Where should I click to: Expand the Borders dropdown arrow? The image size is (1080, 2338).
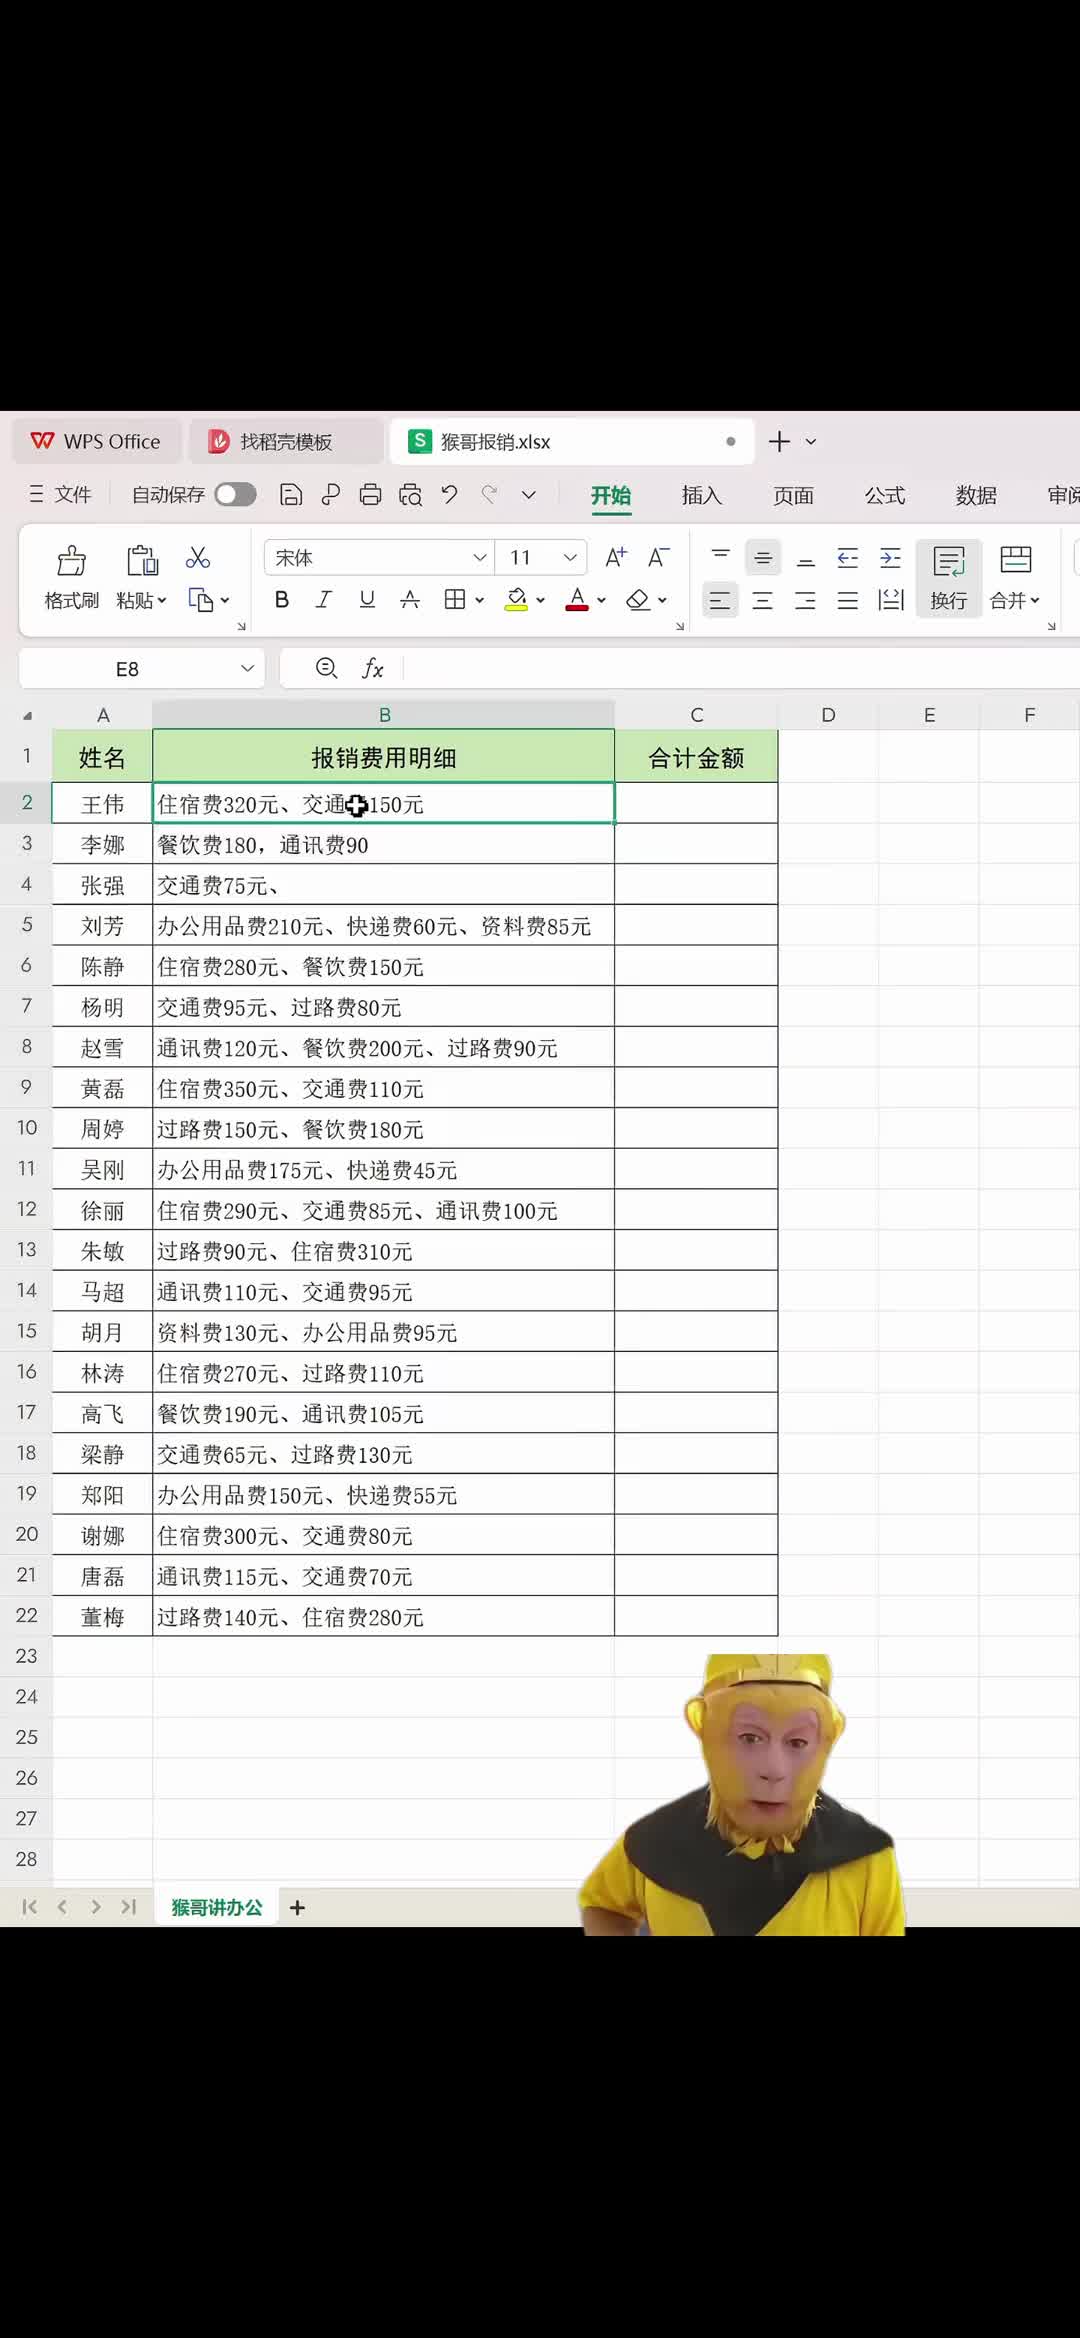tap(480, 600)
